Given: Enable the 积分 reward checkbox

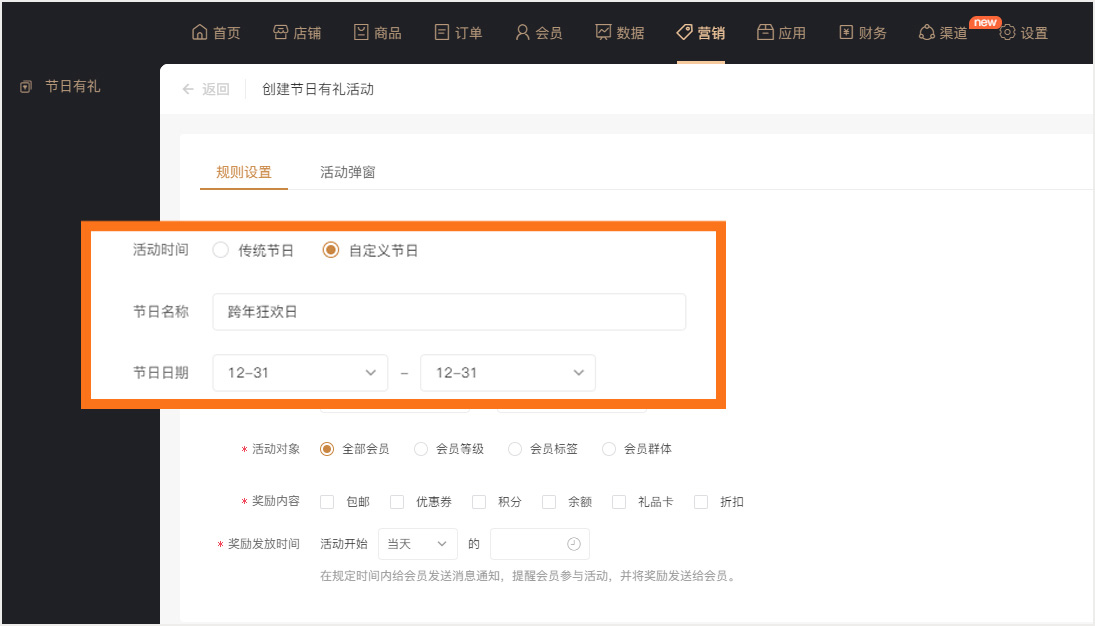Looking at the screenshot, I should click(479, 502).
